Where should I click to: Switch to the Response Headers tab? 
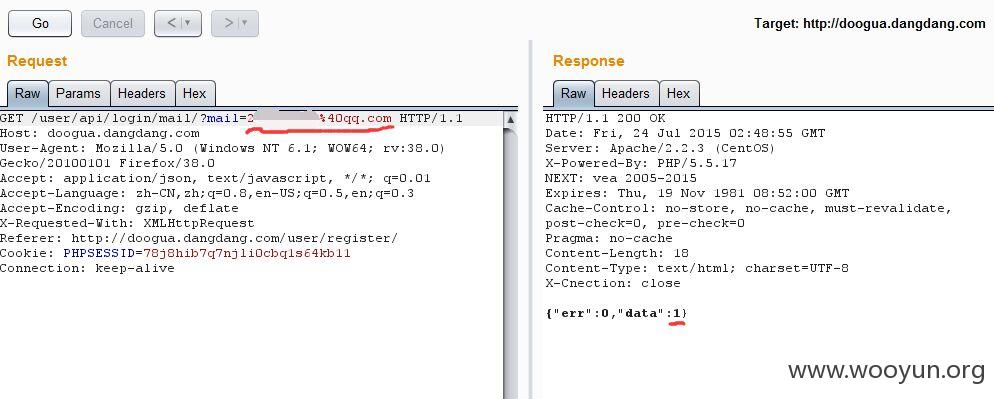coord(626,93)
